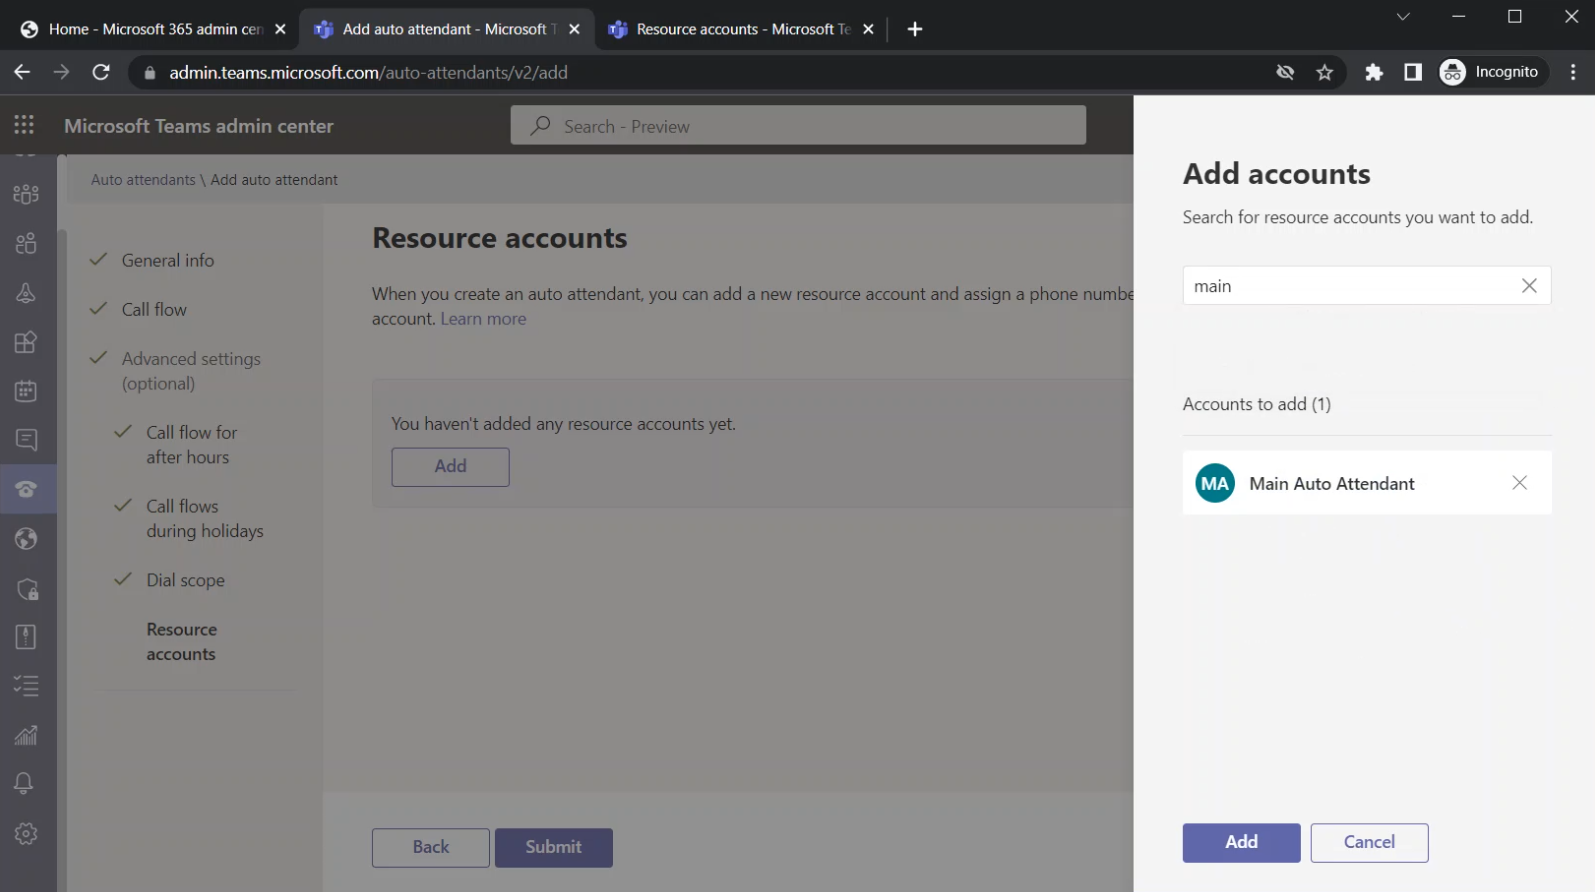Open browser tab search dropdown arrow
The image size is (1595, 892).
pos(1403,17)
